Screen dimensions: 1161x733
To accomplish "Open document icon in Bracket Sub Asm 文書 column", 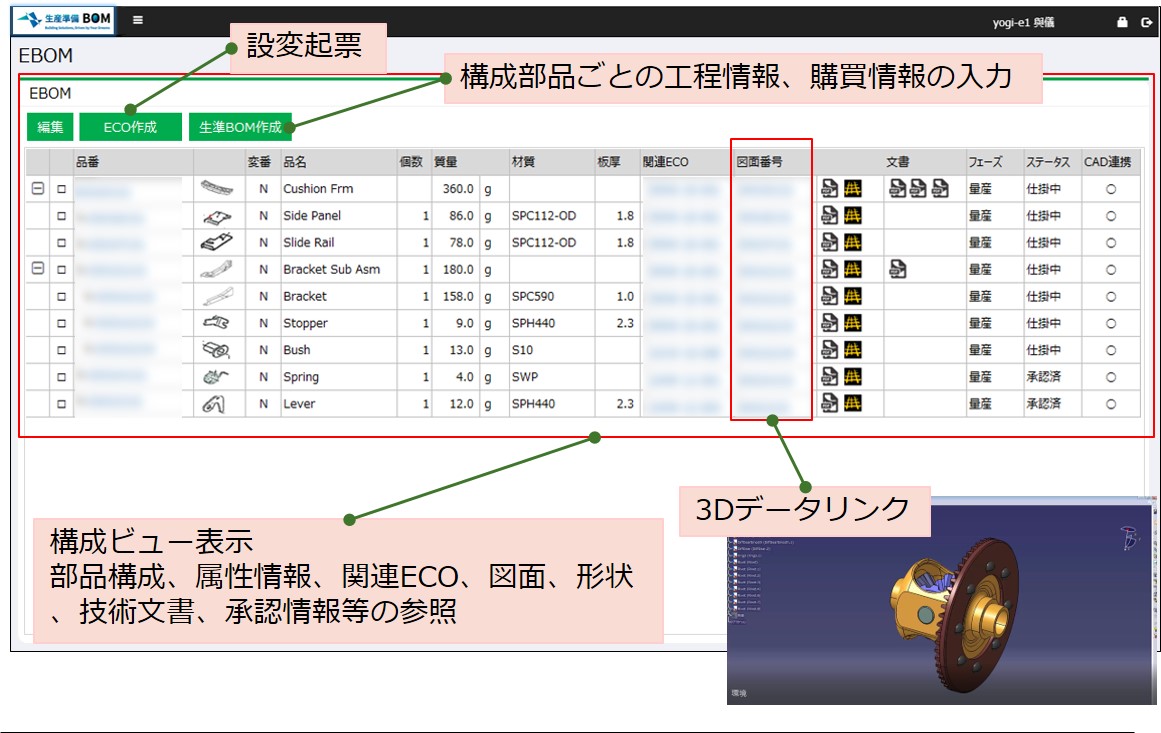I will [x=897, y=269].
